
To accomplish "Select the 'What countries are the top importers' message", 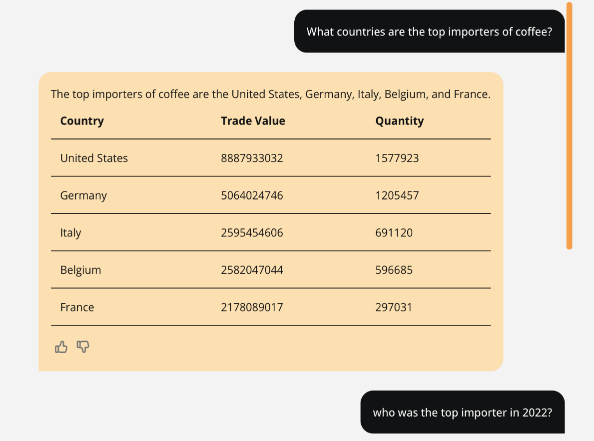I will [x=429, y=31].
